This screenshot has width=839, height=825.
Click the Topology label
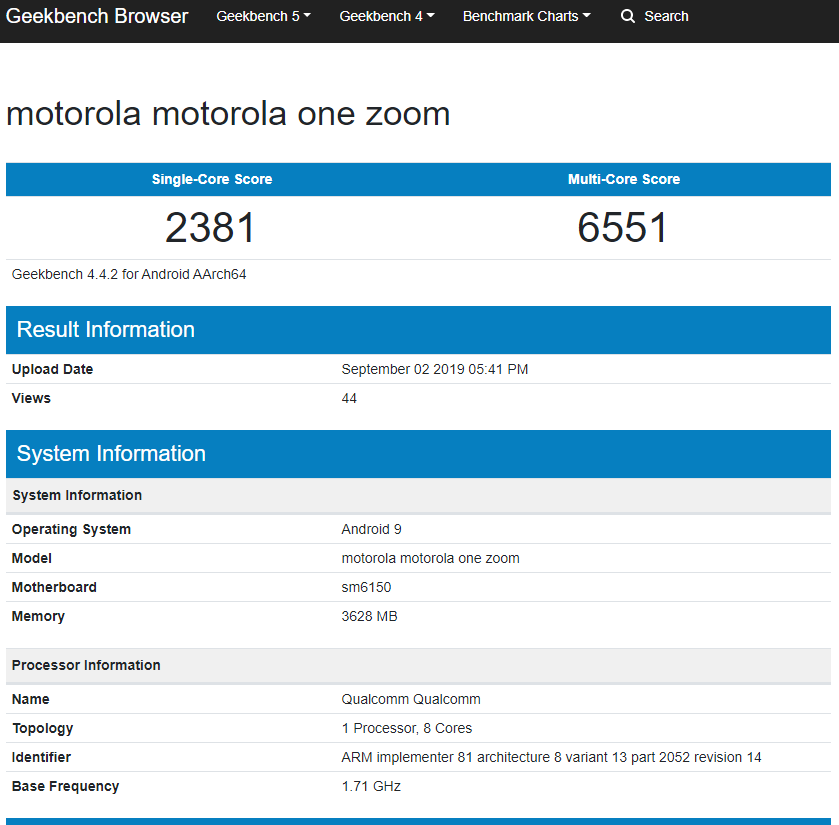click(x=42, y=728)
